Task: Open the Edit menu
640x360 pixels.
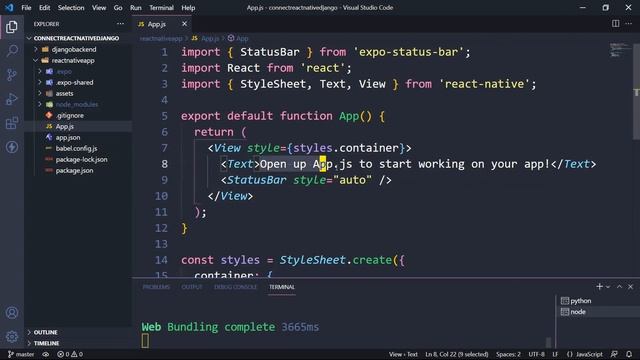Action: (x=44, y=8)
